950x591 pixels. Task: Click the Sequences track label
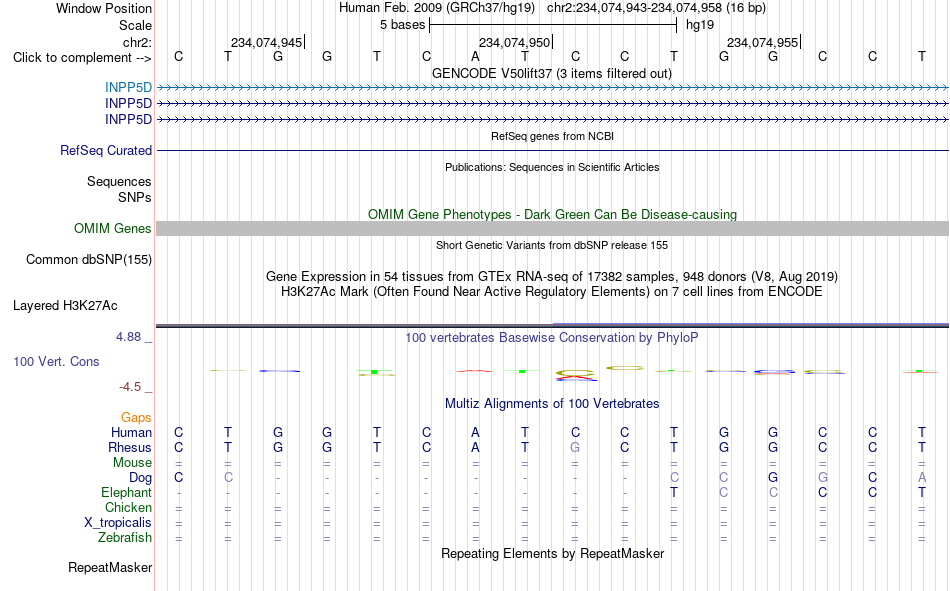(119, 181)
